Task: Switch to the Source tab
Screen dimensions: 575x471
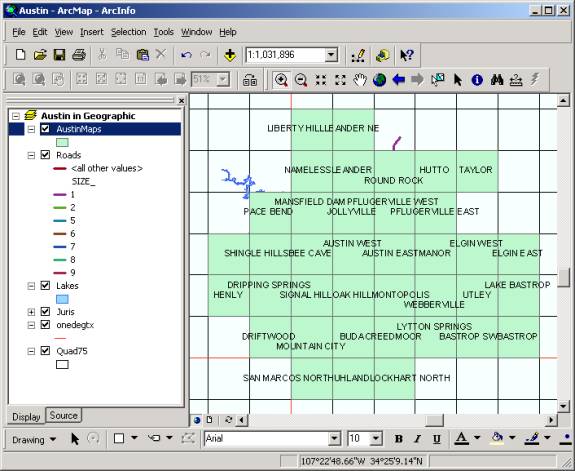Action: point(63,416)
